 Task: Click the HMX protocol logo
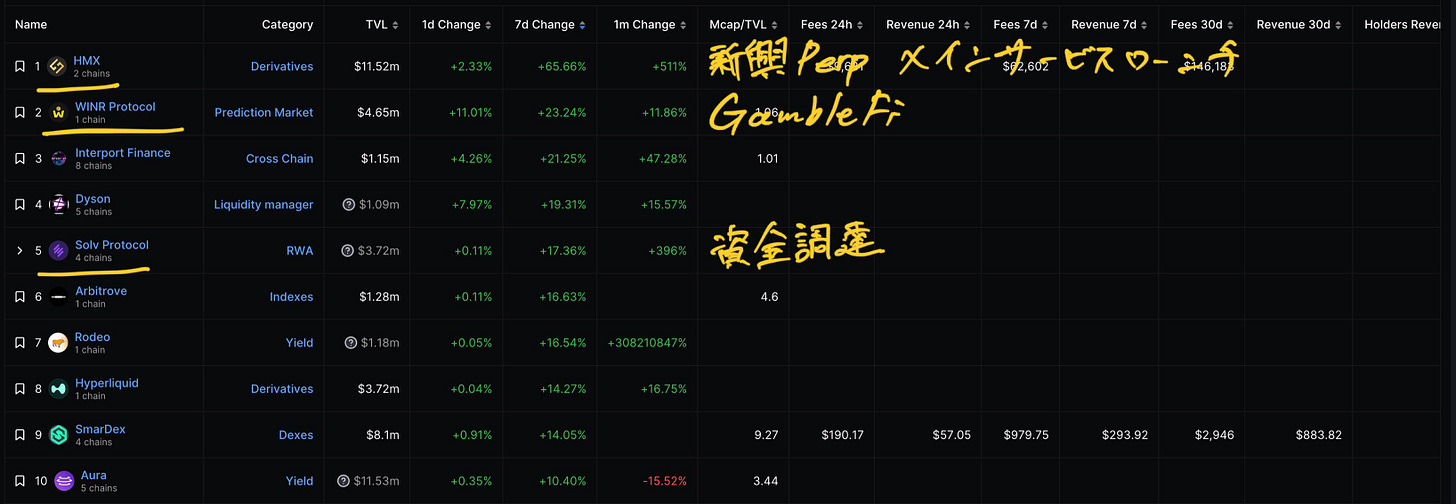pos(57,67)
